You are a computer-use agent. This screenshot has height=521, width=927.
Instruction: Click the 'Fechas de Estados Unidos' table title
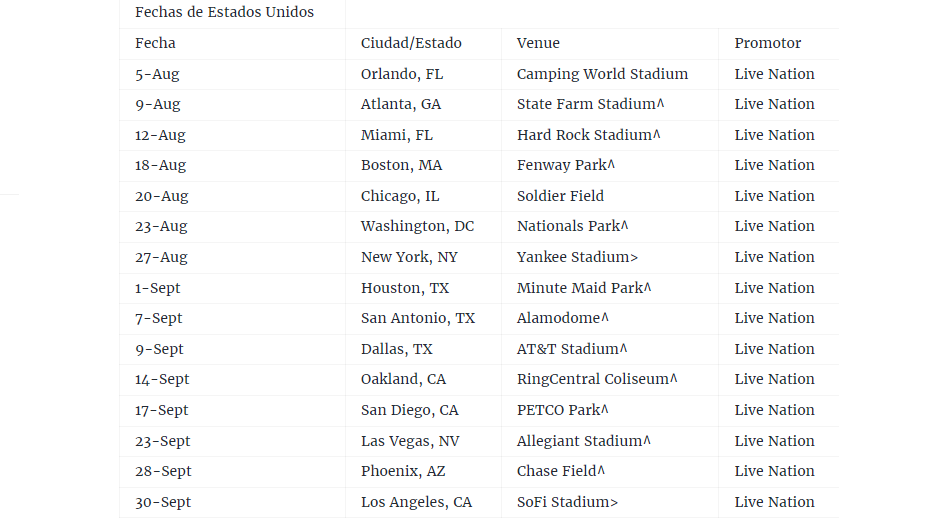click(224, 13)
